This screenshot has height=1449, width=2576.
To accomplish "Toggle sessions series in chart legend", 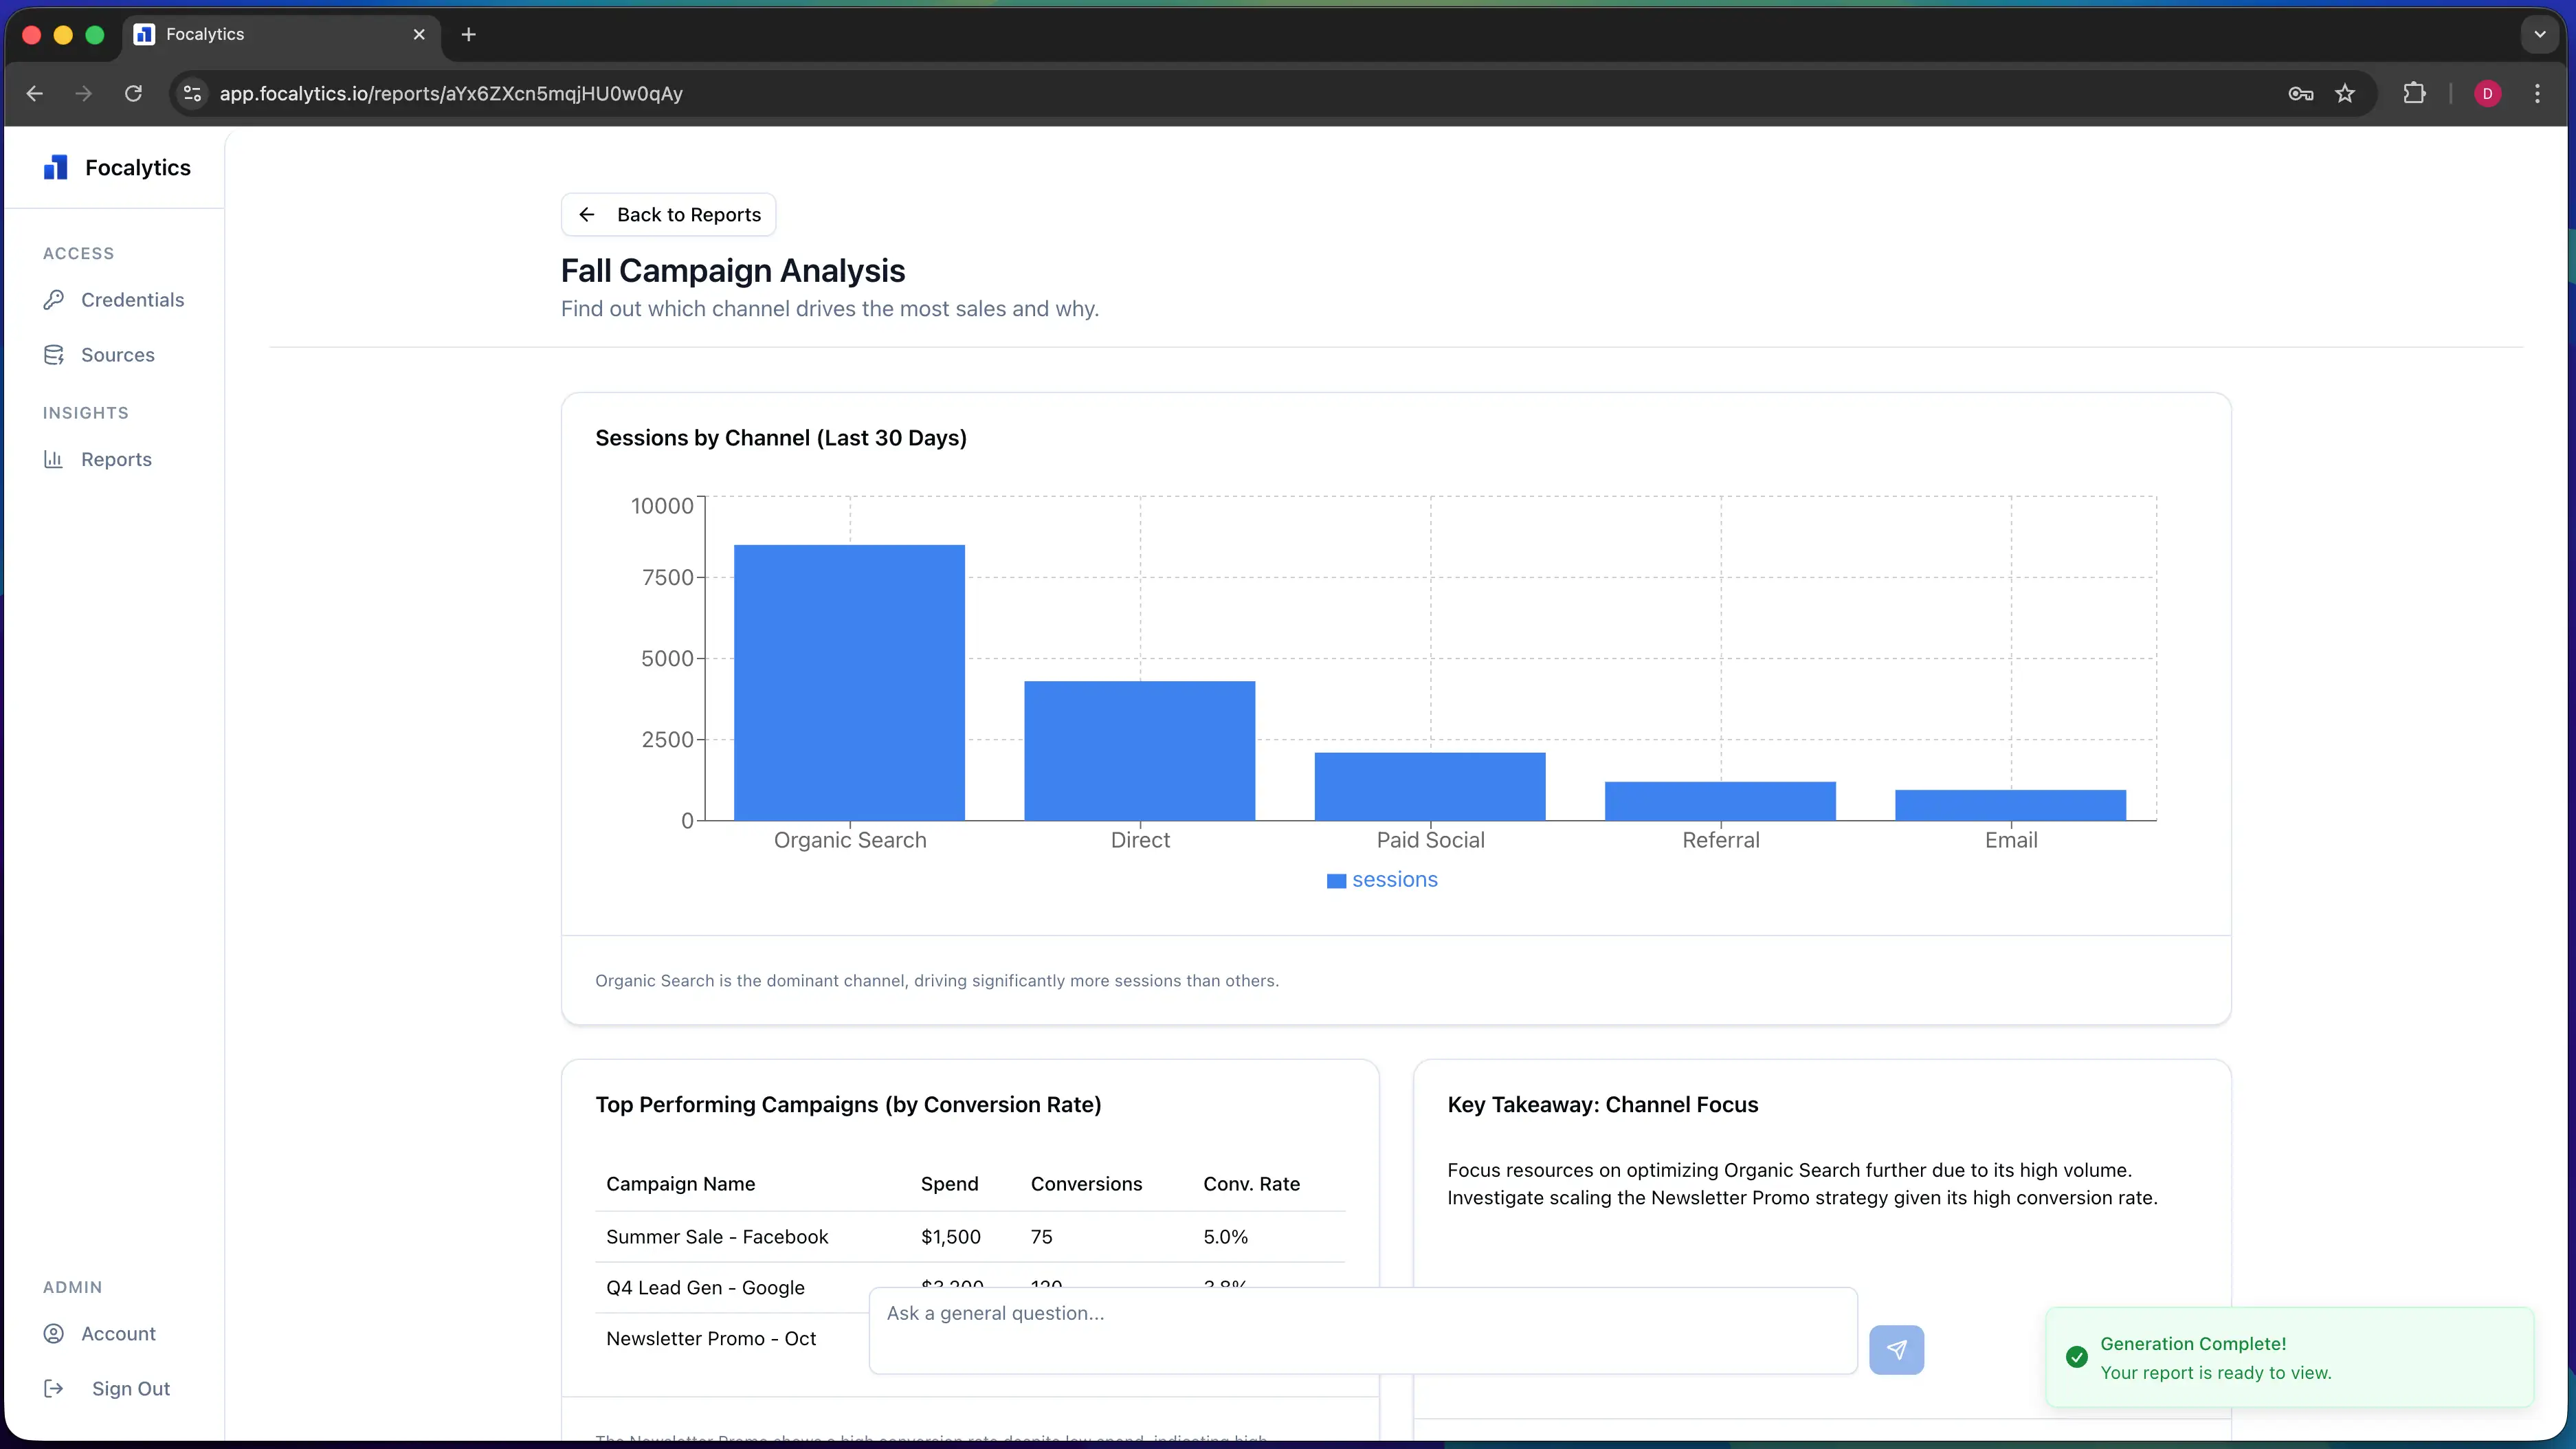I will 1382,880.
